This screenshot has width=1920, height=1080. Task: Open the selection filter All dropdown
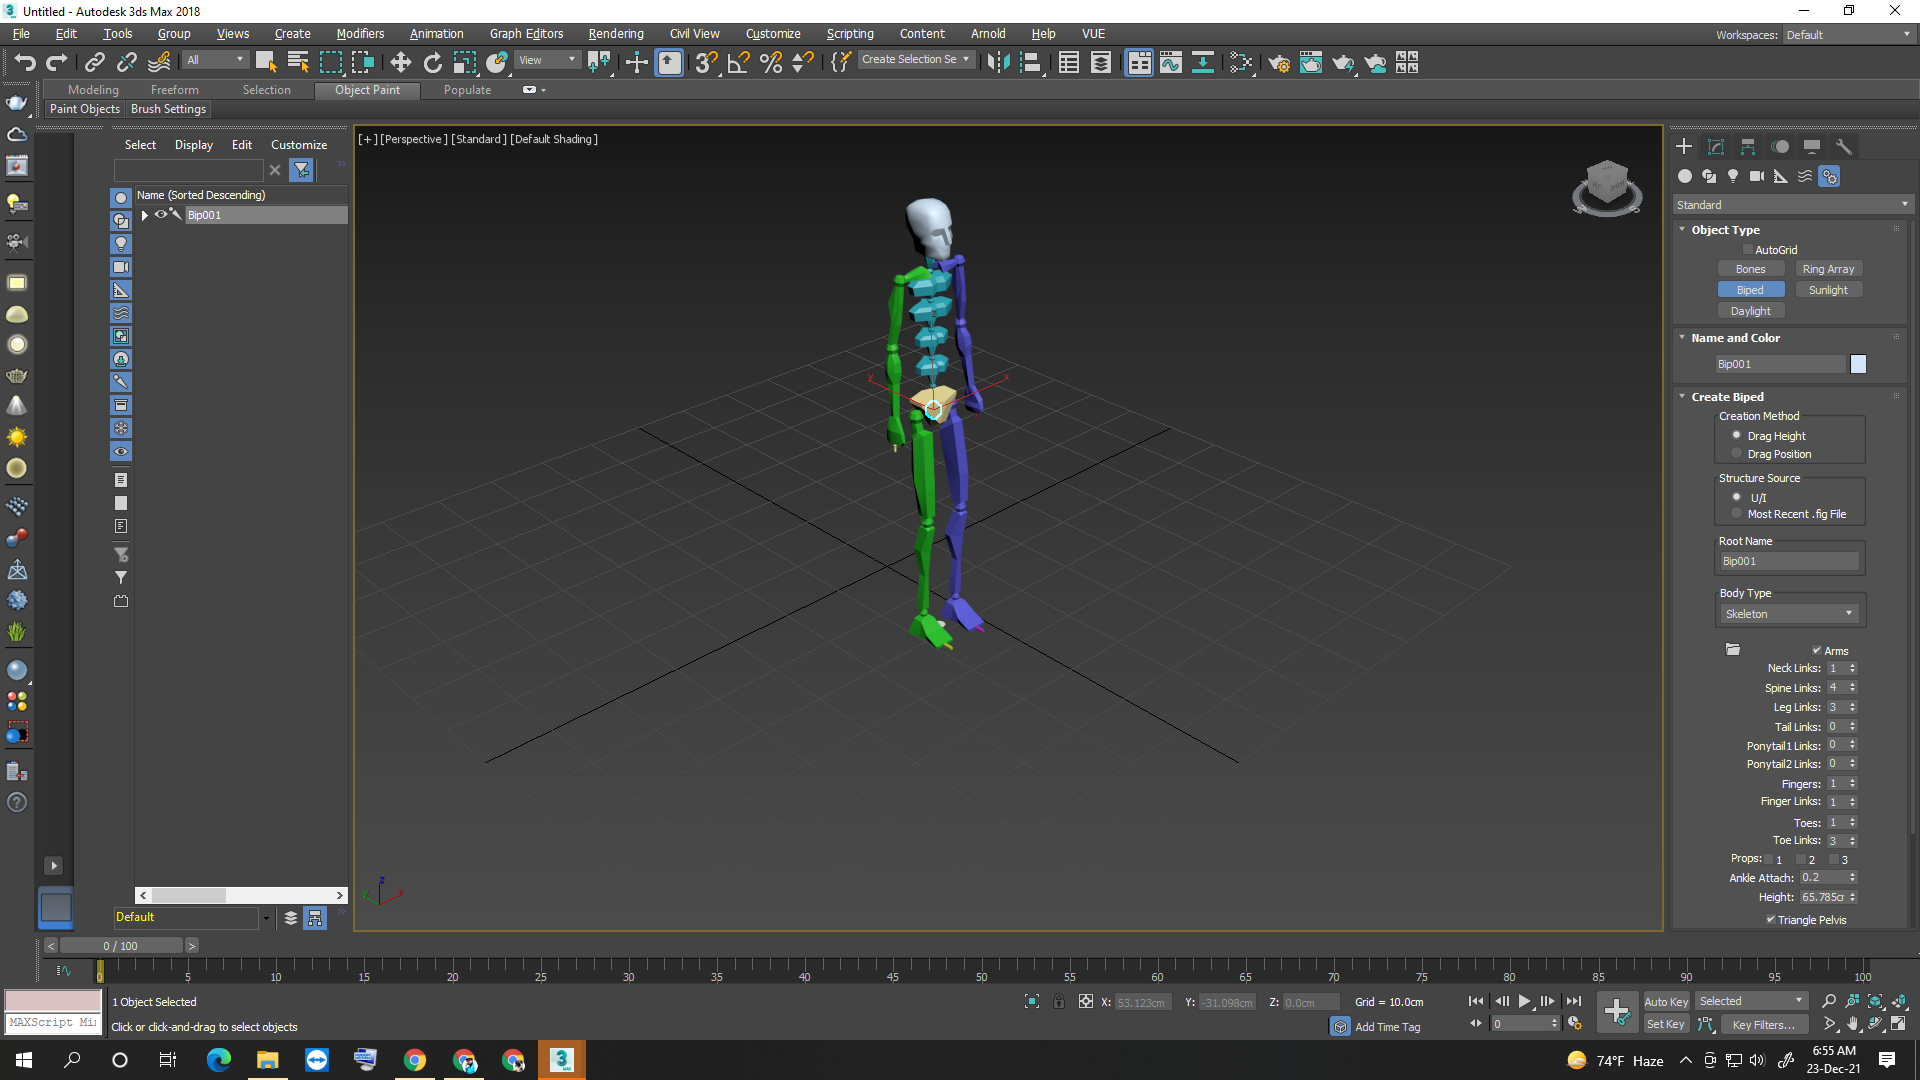pyautogui.click(x=214, y=61)
